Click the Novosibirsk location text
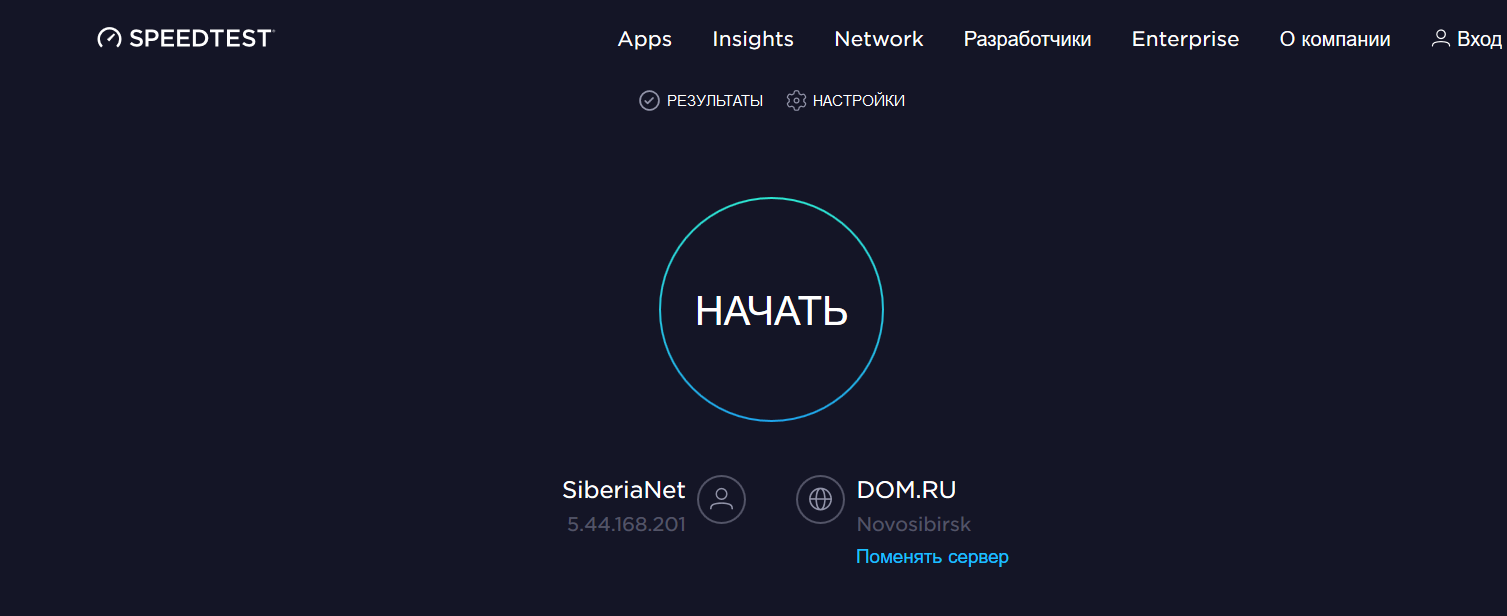 (914, 524)
